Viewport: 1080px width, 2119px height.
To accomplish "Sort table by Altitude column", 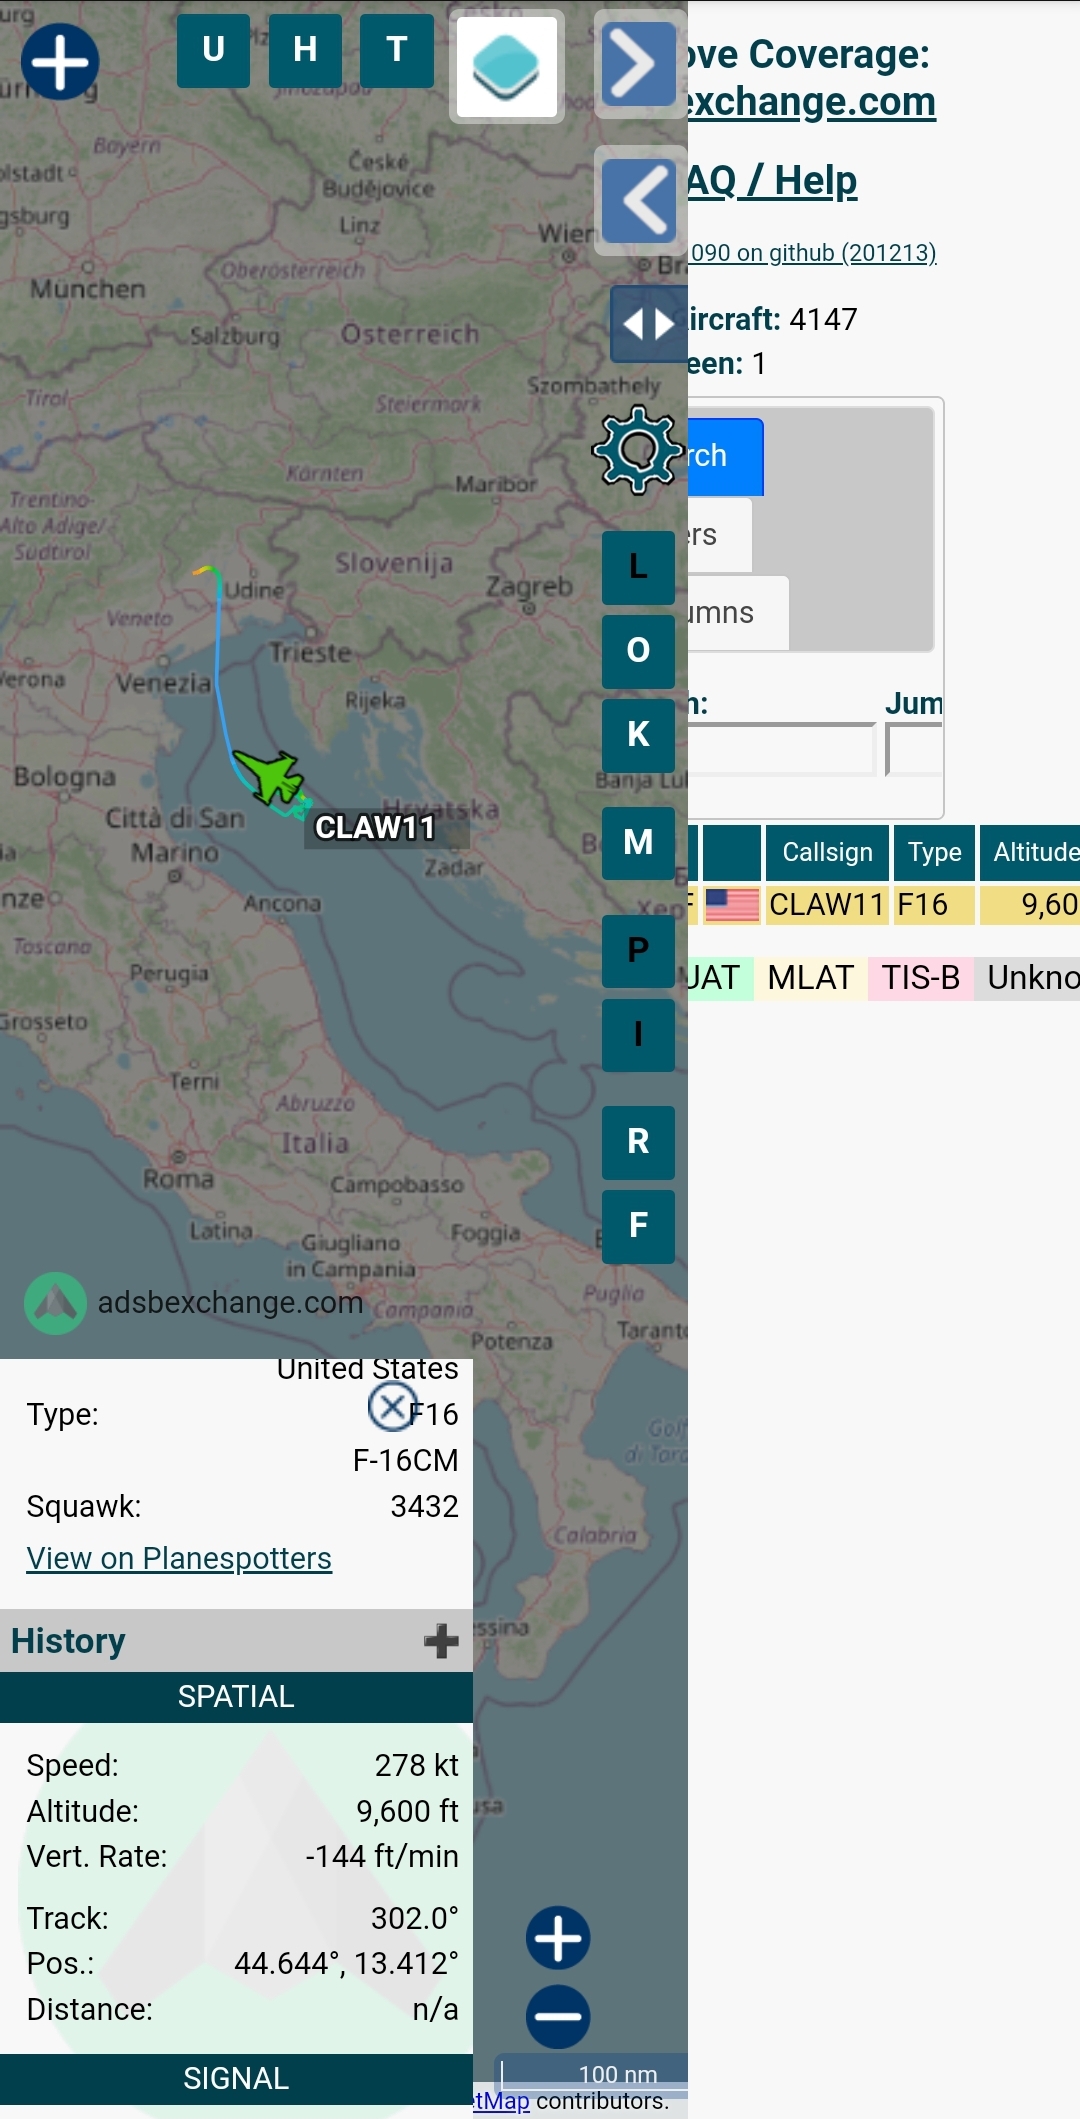I will pos(1030,853).
